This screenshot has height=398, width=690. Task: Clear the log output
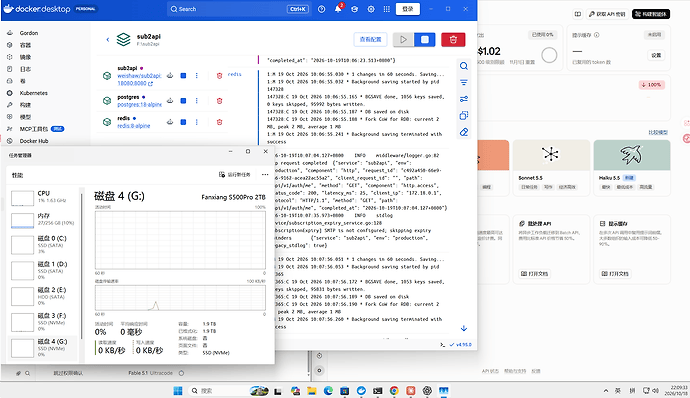click(x=464, y=132)
